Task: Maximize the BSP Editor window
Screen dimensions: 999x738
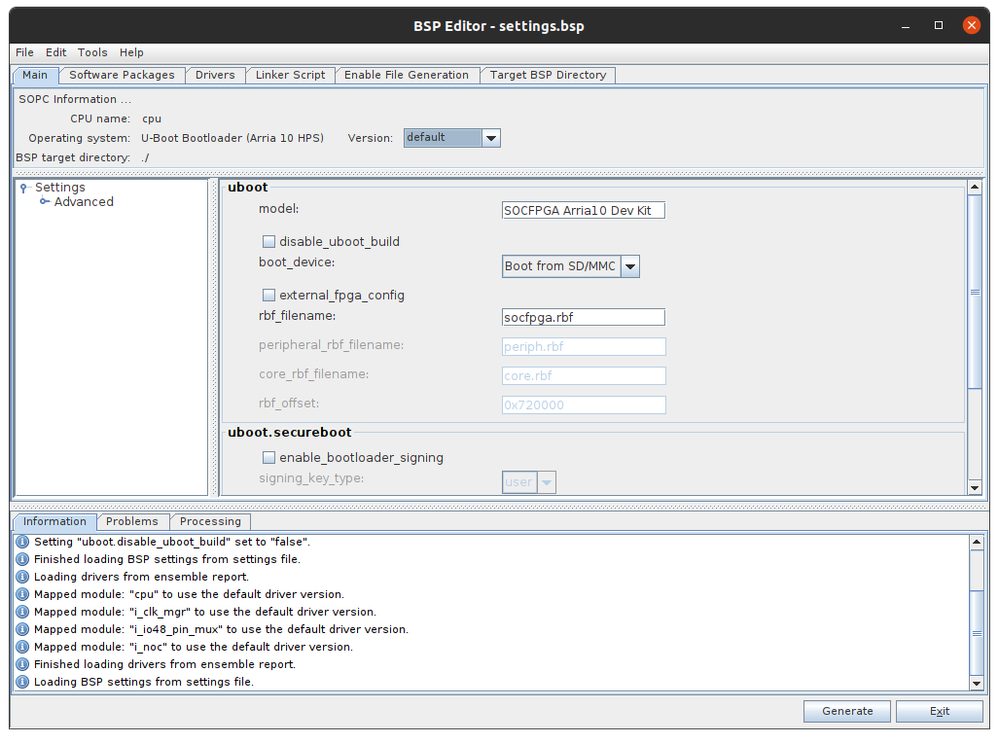Action: coord(938,25)
